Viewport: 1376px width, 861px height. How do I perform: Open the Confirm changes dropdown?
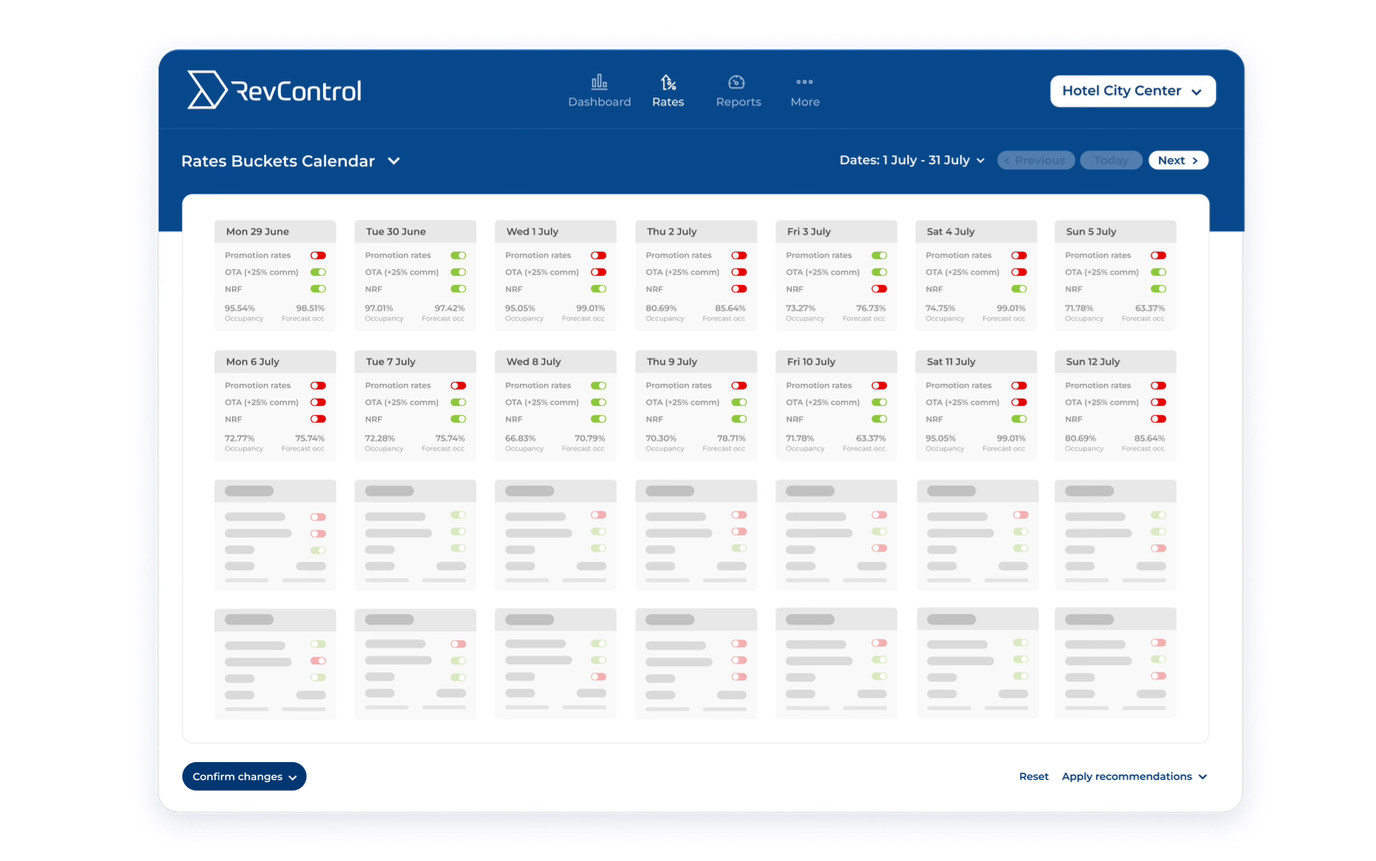(x=244, y=777)
